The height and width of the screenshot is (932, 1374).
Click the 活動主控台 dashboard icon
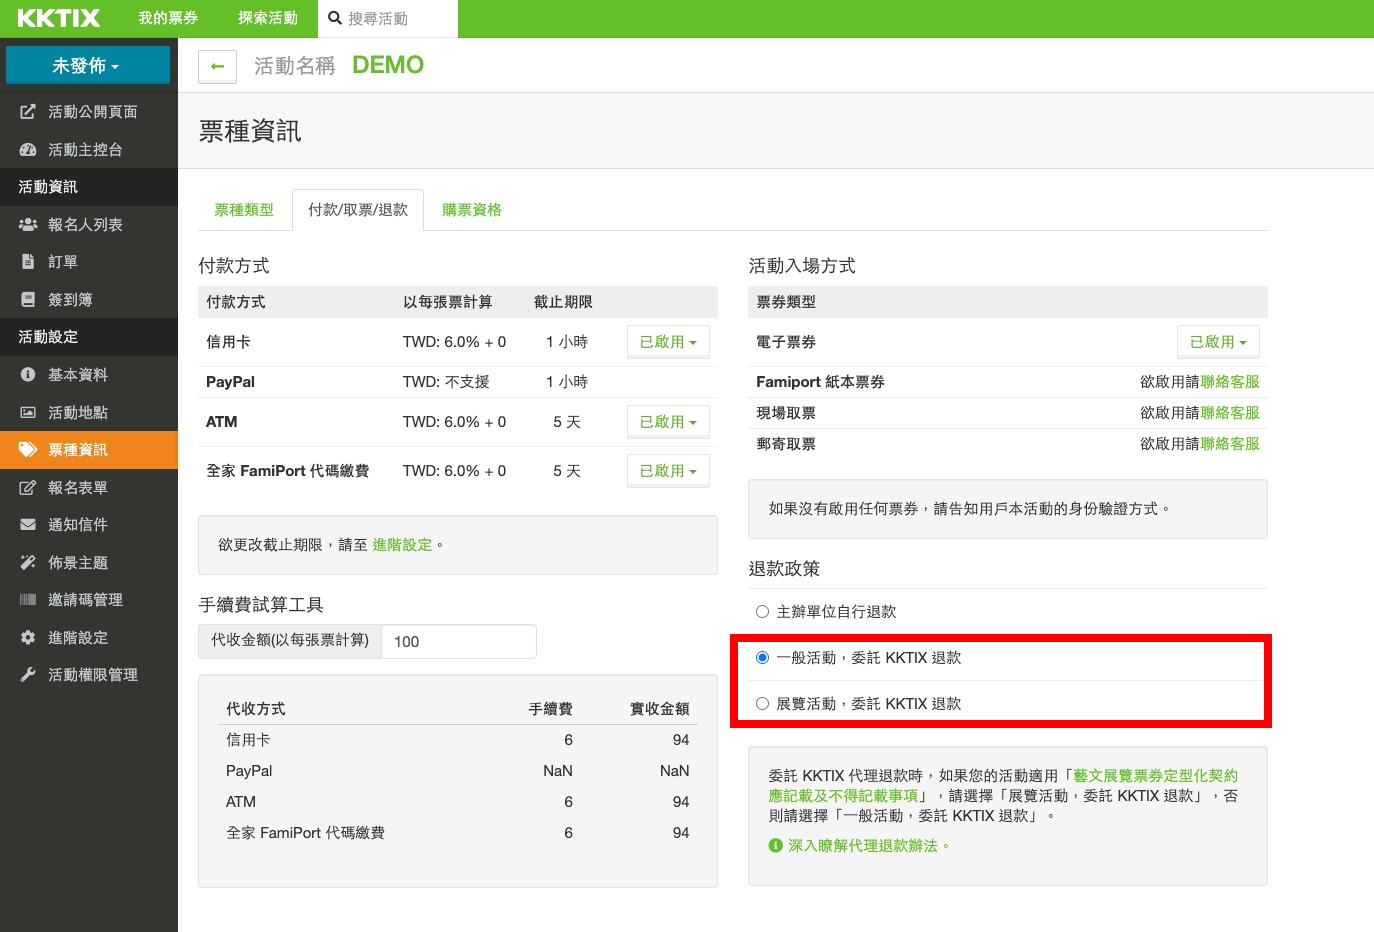point(28,150)
